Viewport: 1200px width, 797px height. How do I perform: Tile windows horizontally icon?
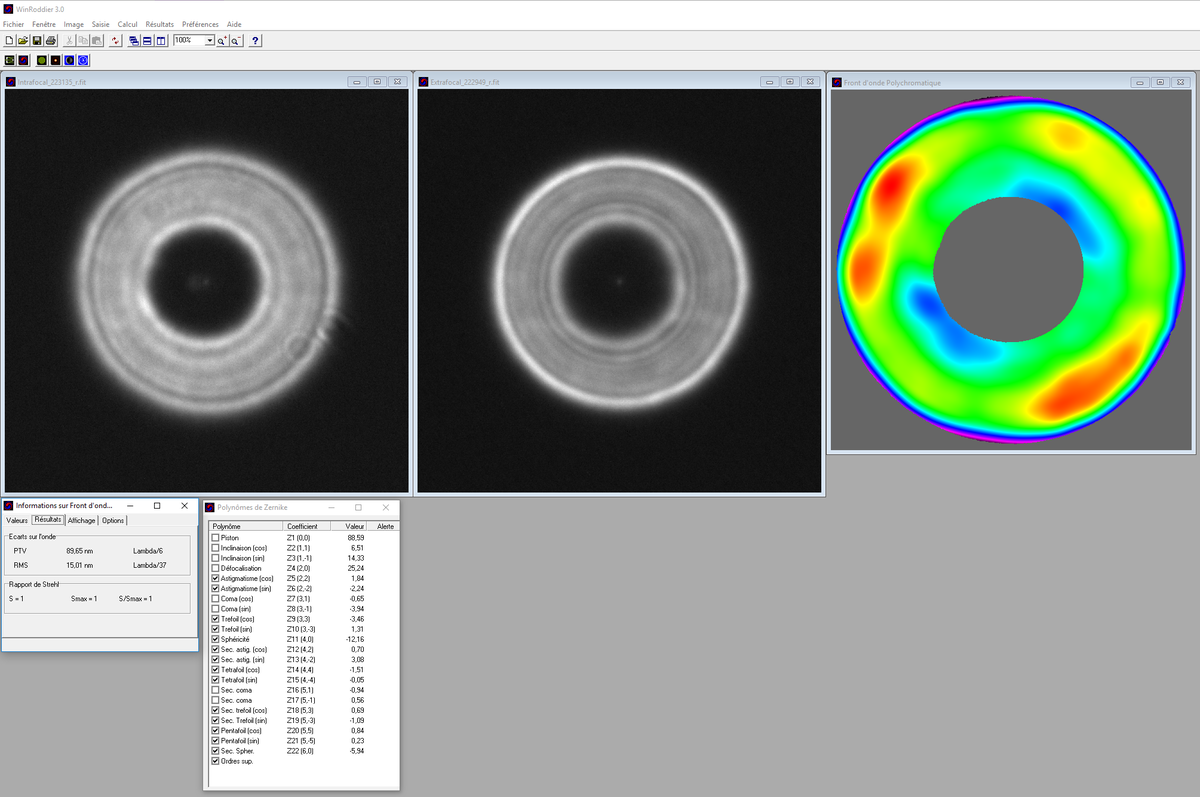[147, 40]
